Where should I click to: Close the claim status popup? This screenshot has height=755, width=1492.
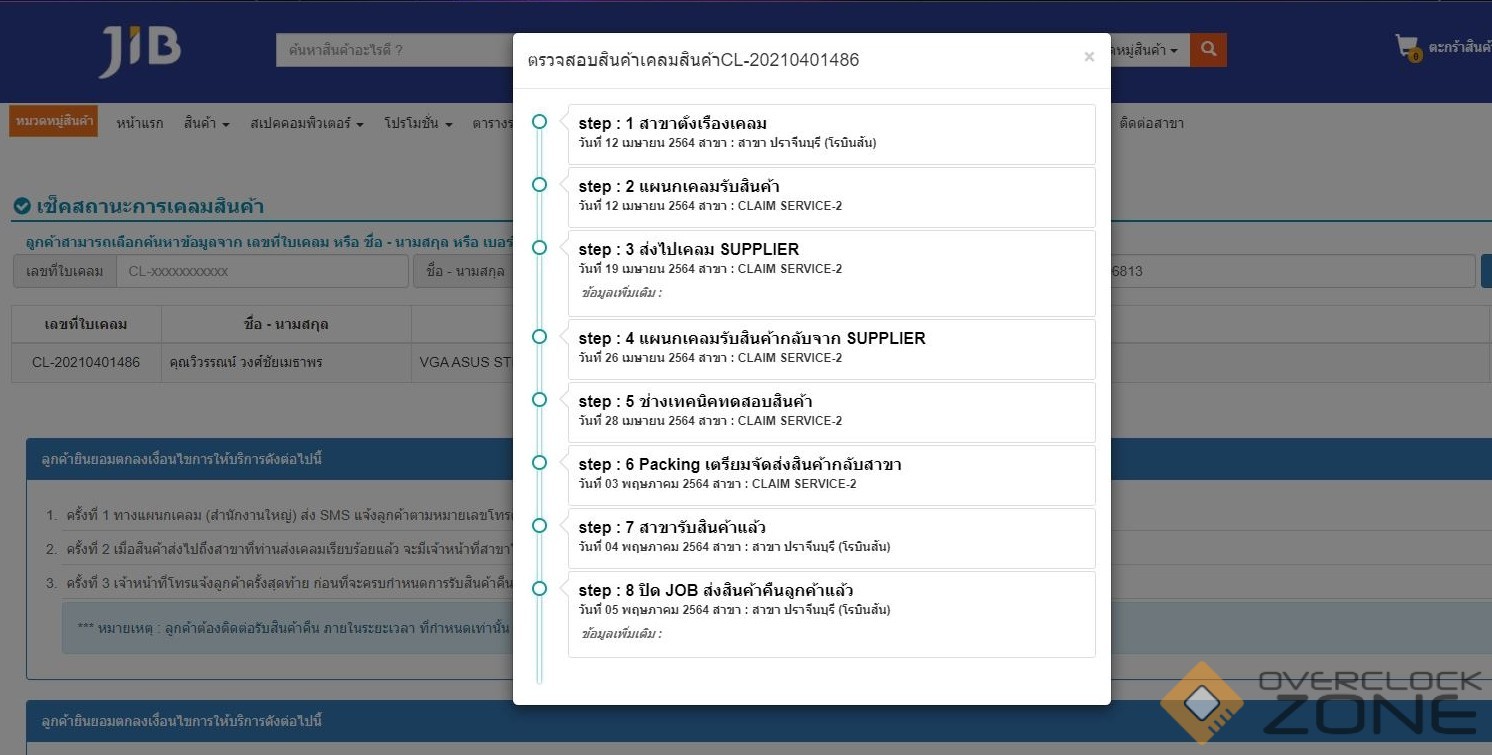pyautogui.click(x=1089, y=57)
